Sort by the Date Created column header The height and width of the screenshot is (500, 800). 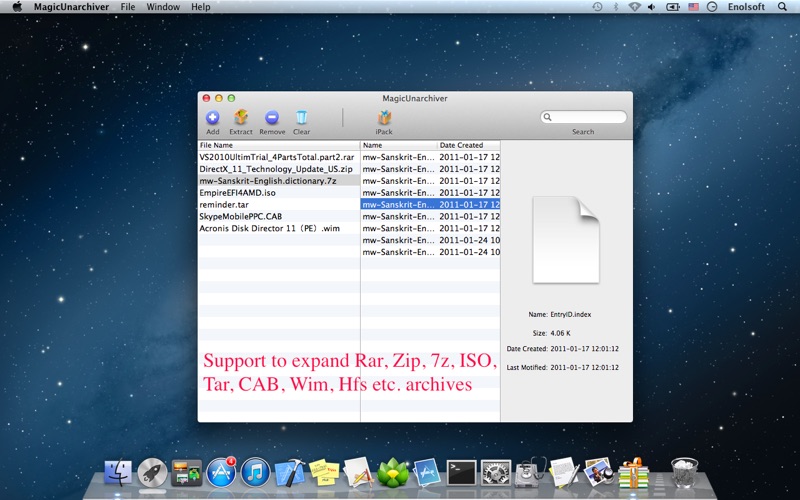coord(469,145)
